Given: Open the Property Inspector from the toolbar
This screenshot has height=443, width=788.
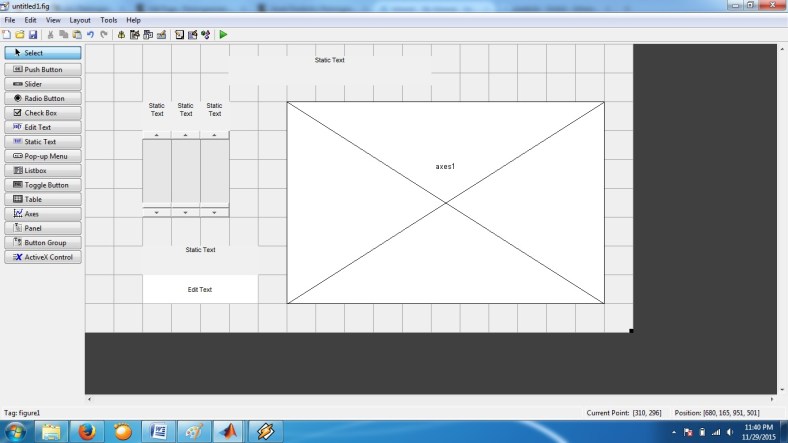Looking at the screenshot, I should (192, 34).
